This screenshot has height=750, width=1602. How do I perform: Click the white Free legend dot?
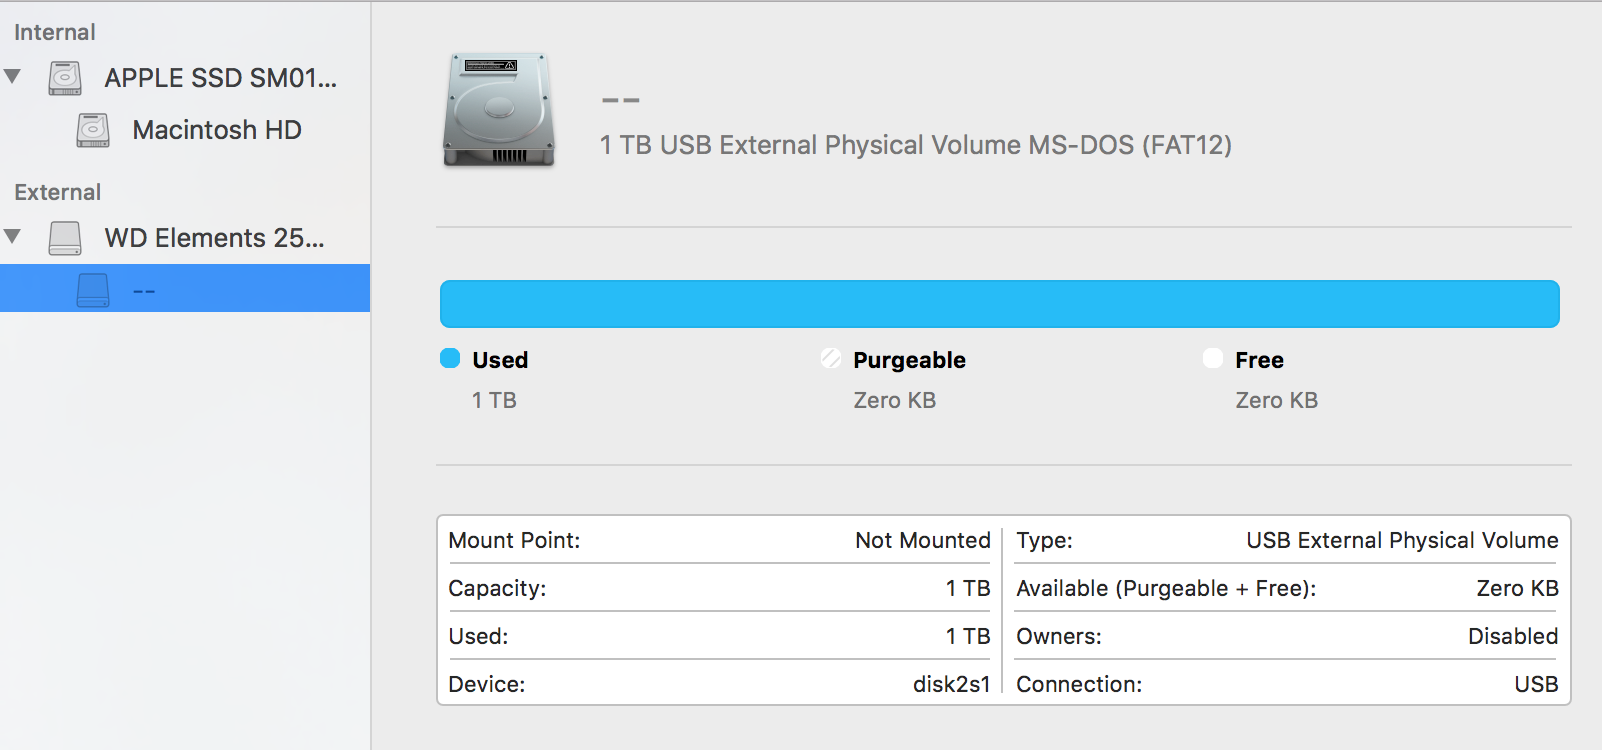pyautogui.click(x=1213, y=358)
